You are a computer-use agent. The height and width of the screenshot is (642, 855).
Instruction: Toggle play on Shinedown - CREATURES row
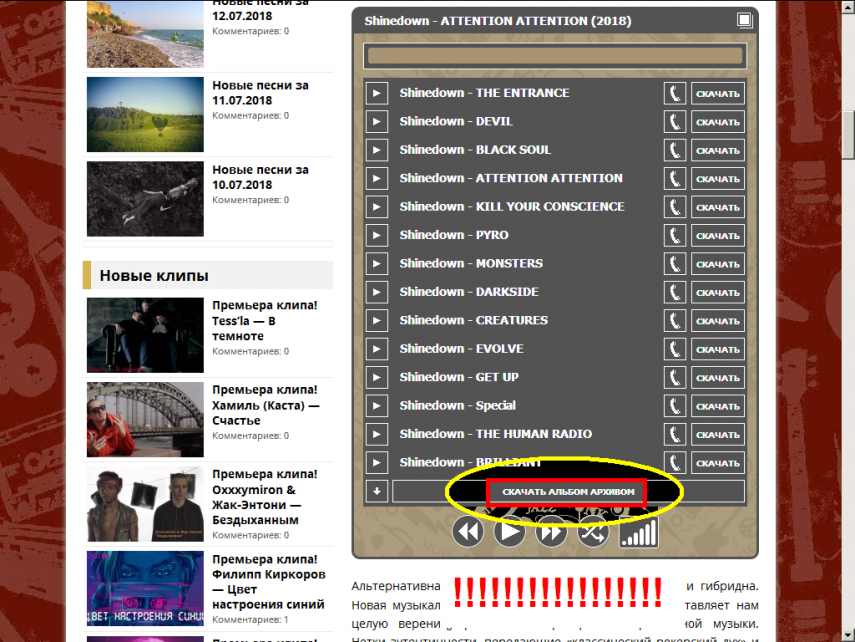point(376,320)
